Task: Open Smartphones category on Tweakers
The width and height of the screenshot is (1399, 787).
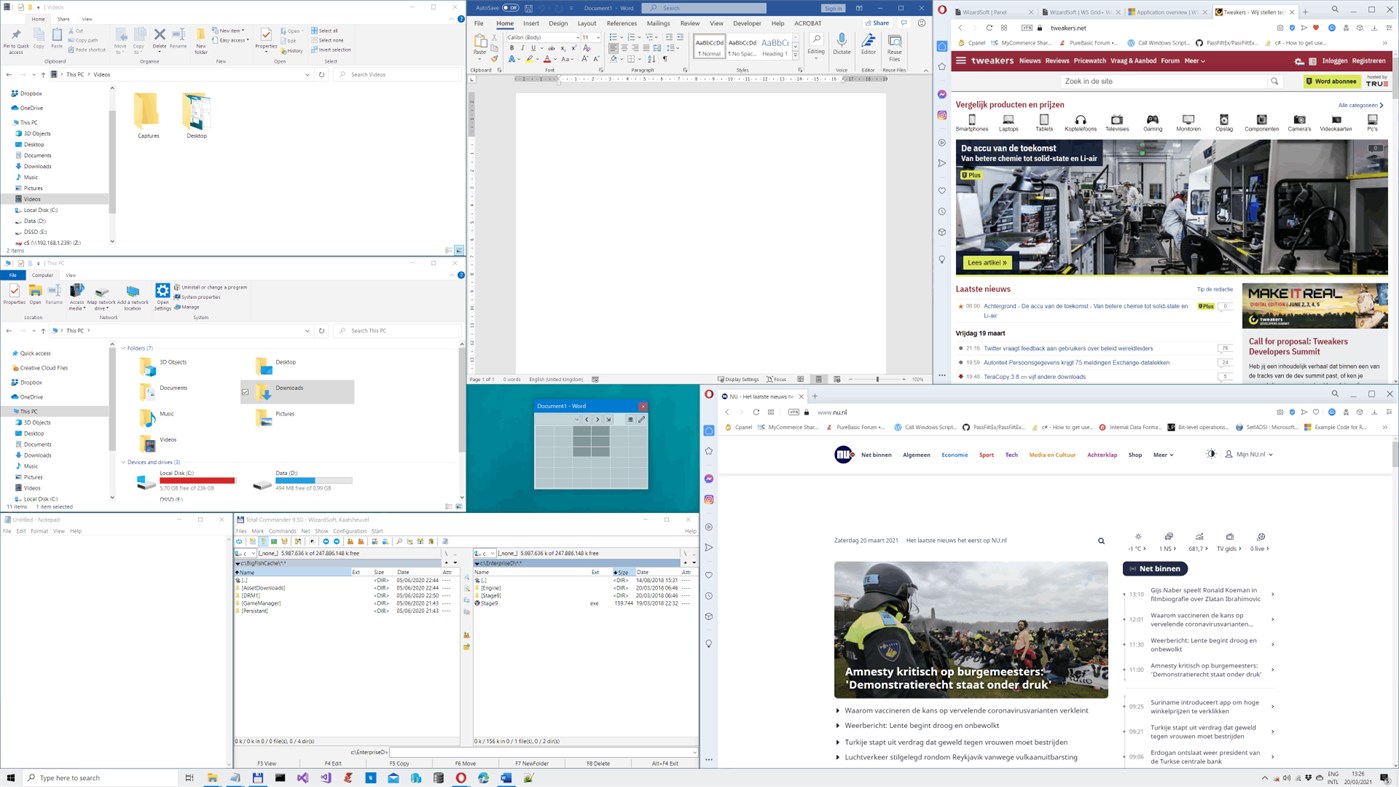Action: 972,123
